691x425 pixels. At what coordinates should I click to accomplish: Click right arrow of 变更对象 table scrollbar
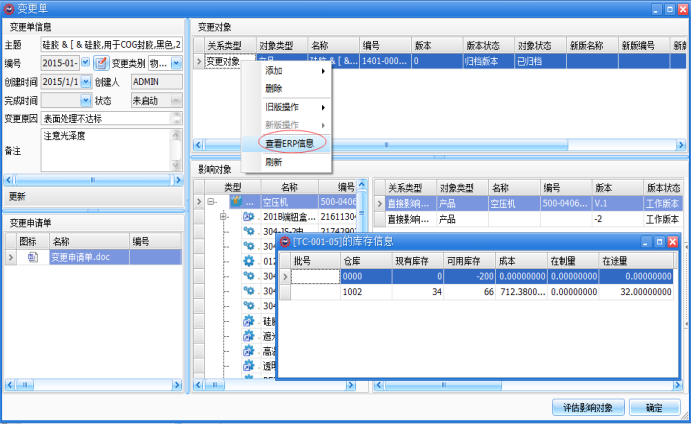681,145
